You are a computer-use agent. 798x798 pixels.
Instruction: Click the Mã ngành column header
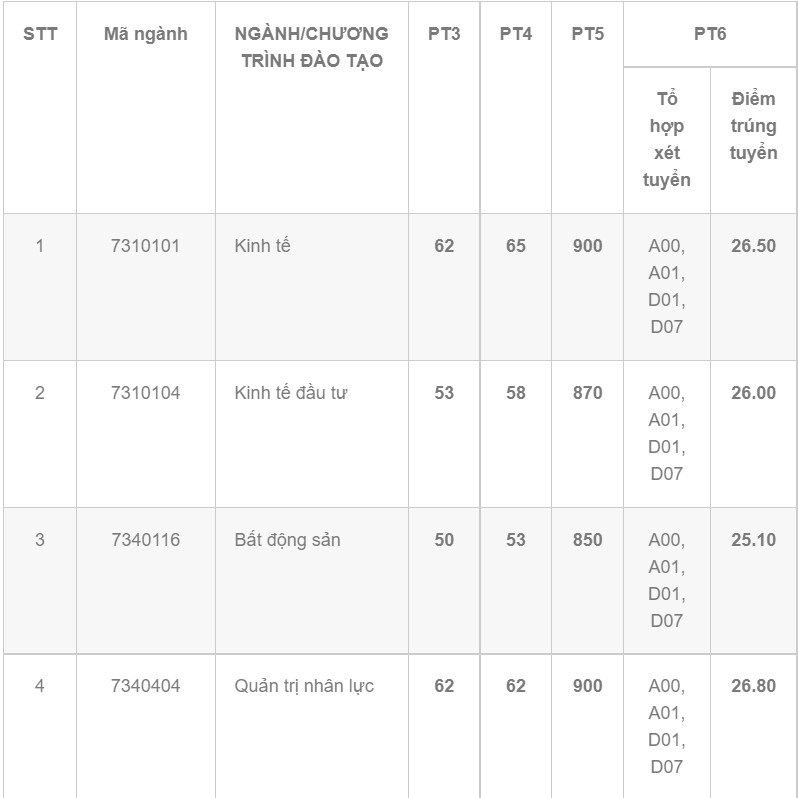click(x=145, y=34)
